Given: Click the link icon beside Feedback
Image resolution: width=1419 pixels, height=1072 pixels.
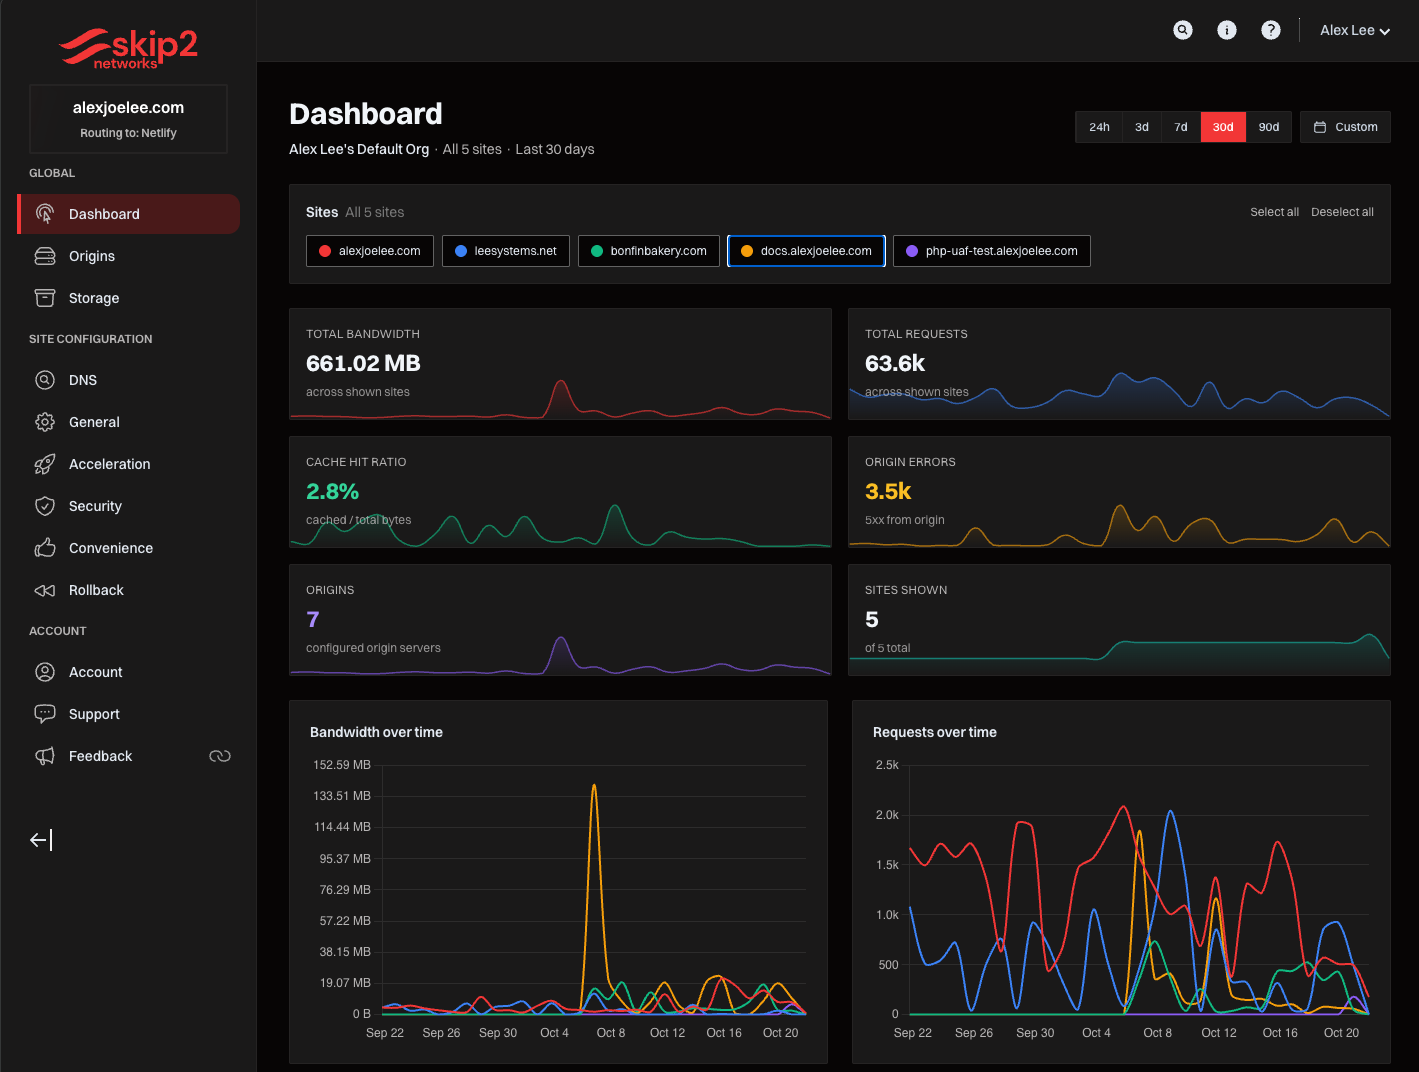Looking at the screenshot, I should (220, 756).
